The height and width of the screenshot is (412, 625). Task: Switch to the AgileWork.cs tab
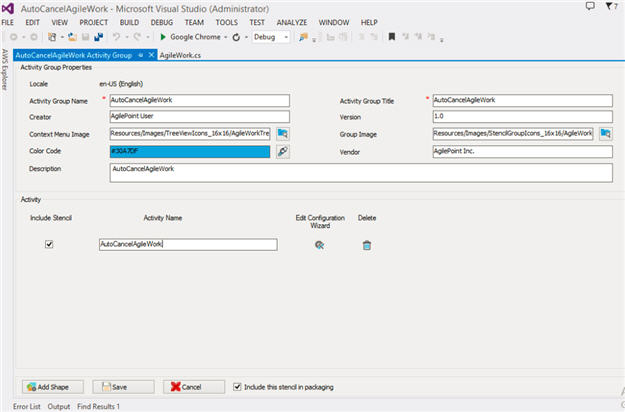pyautogui.click(x=180, y=55)
